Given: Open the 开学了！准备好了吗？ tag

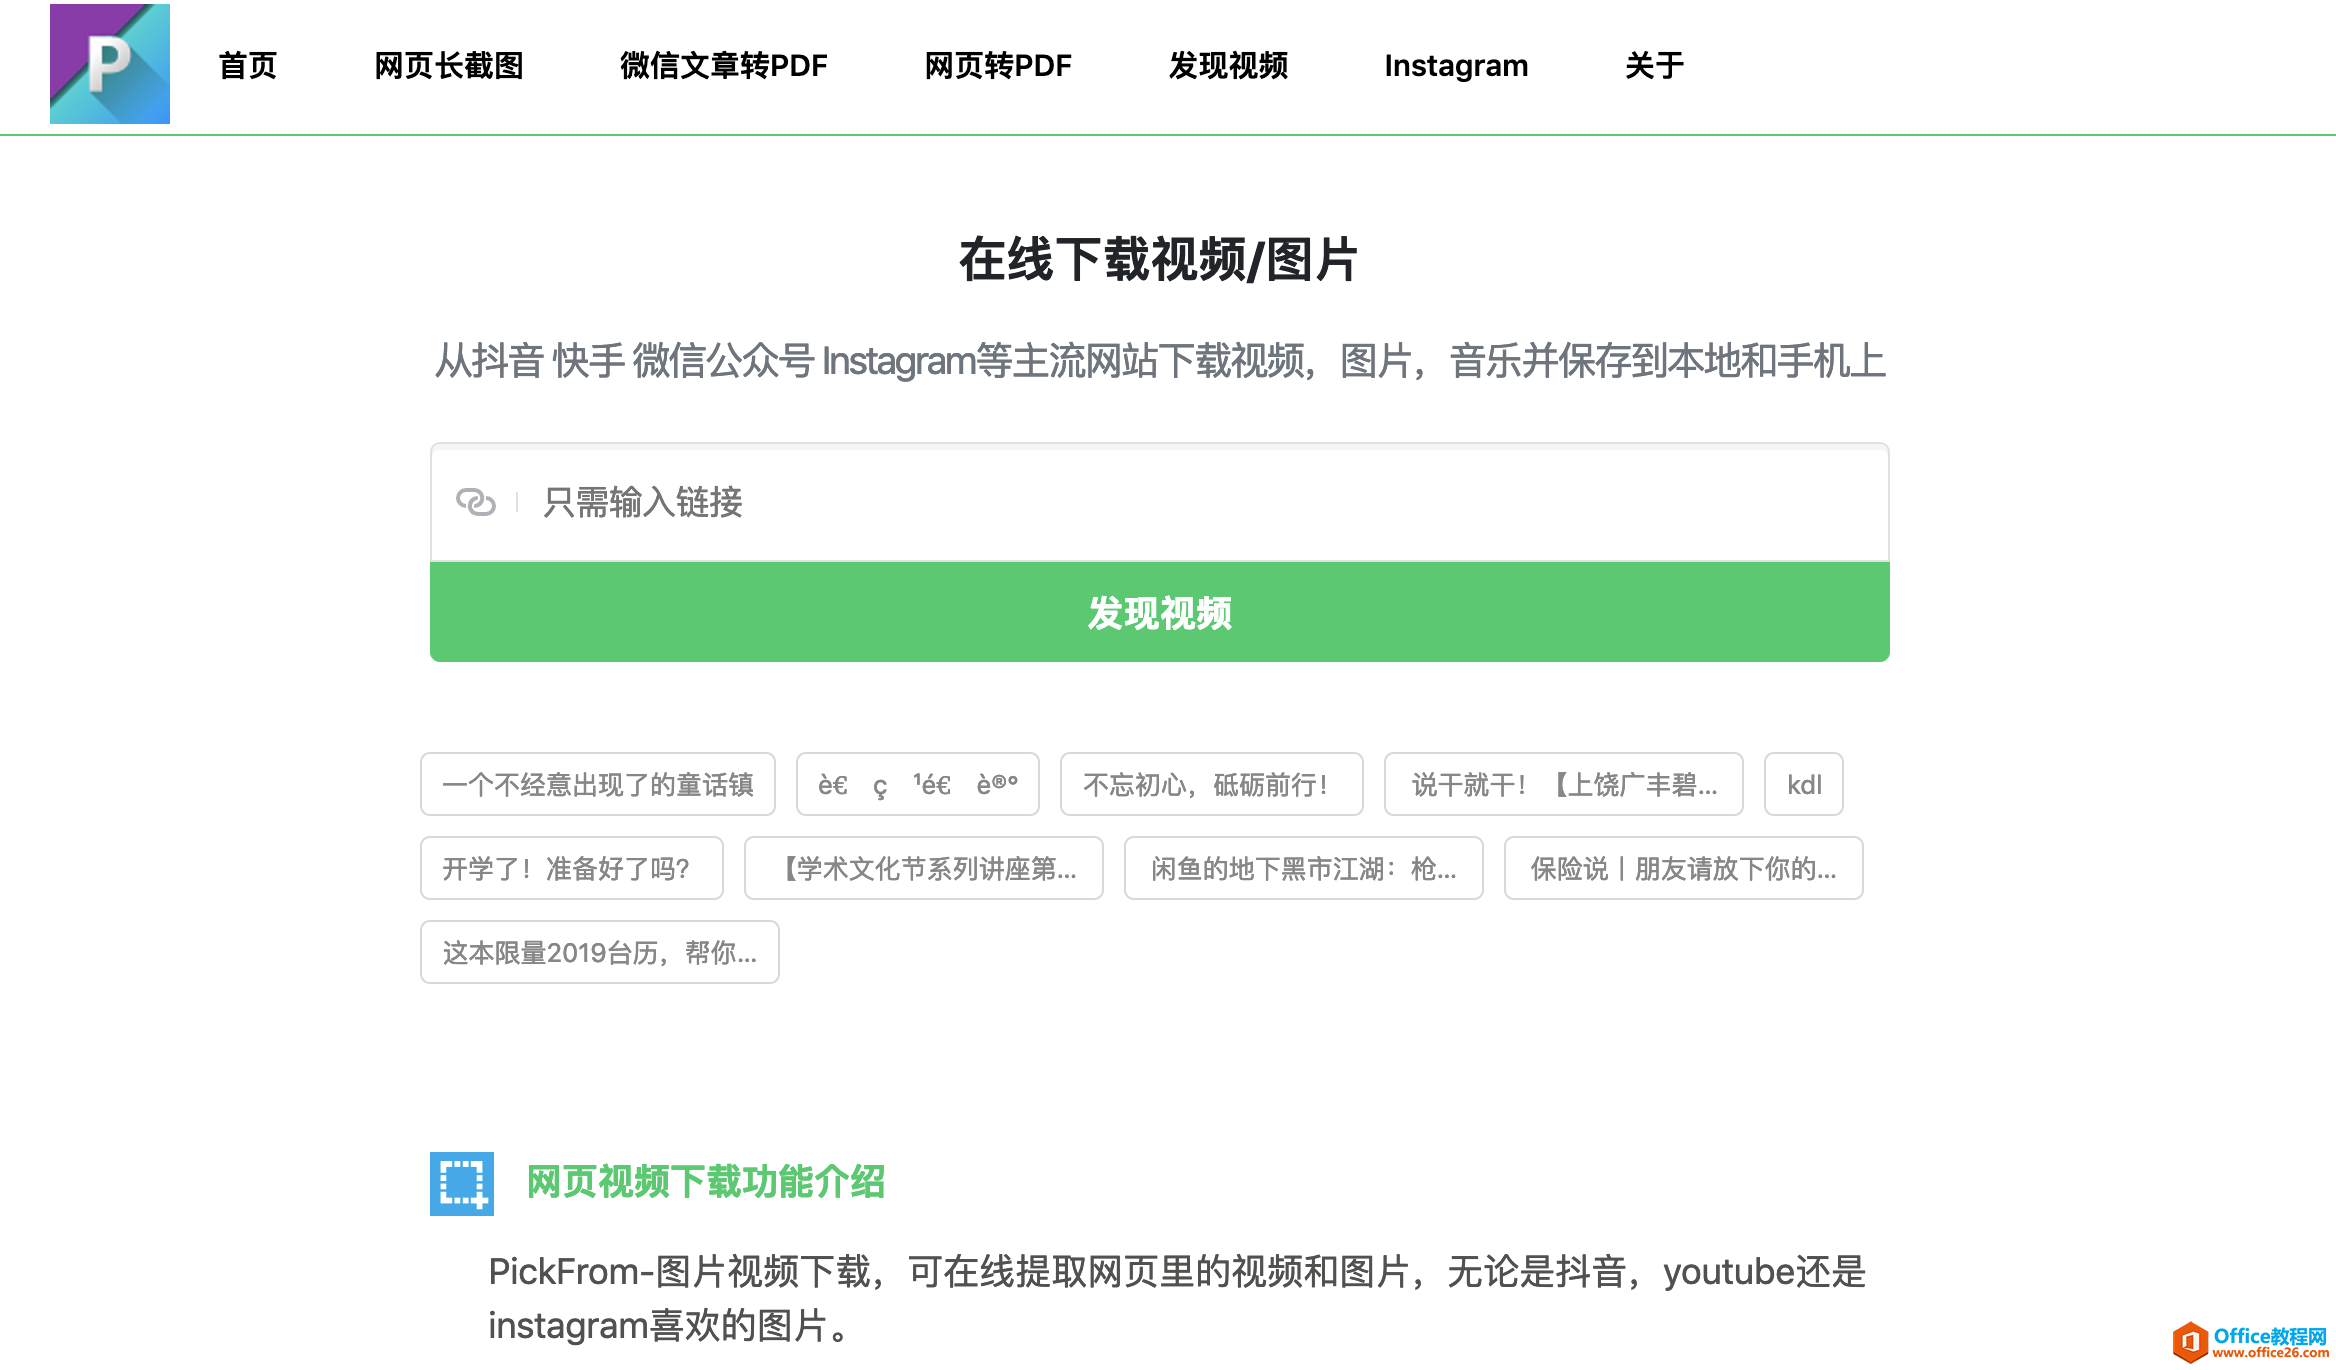Looking at the screenshot, I should pyautogui.click(x=571, y=868).
